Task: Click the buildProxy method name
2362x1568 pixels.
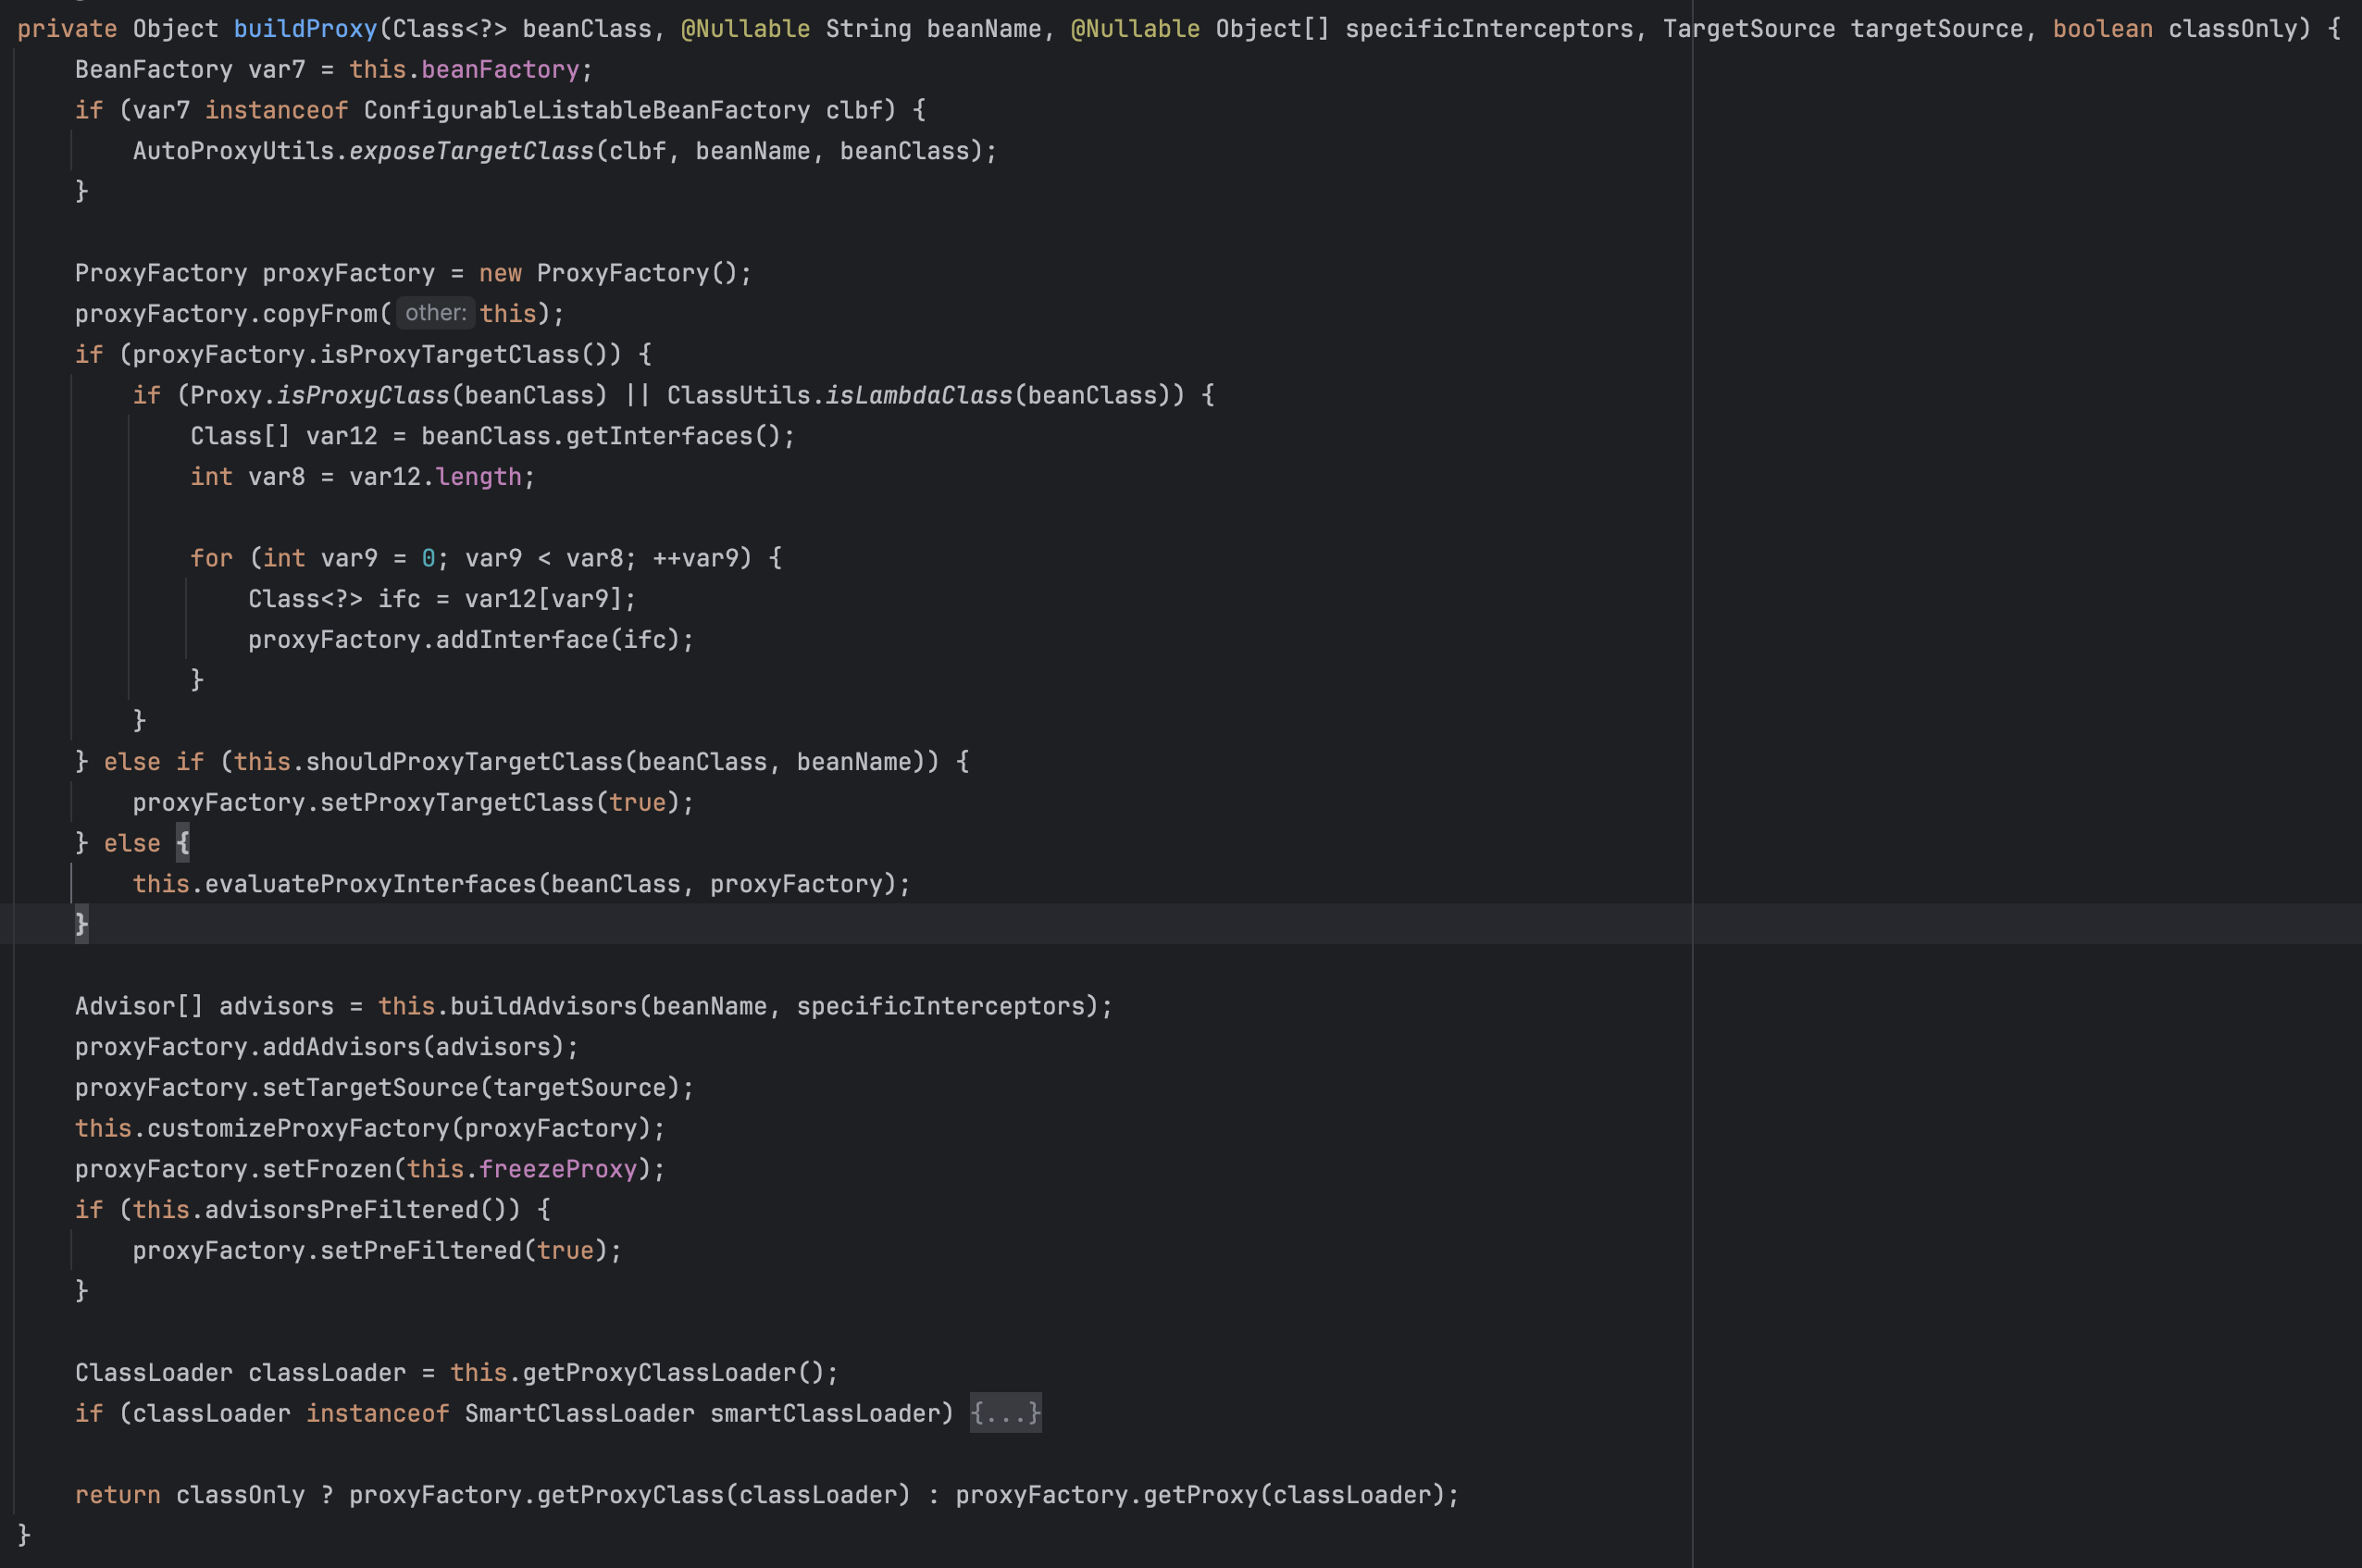Action: 305,29
